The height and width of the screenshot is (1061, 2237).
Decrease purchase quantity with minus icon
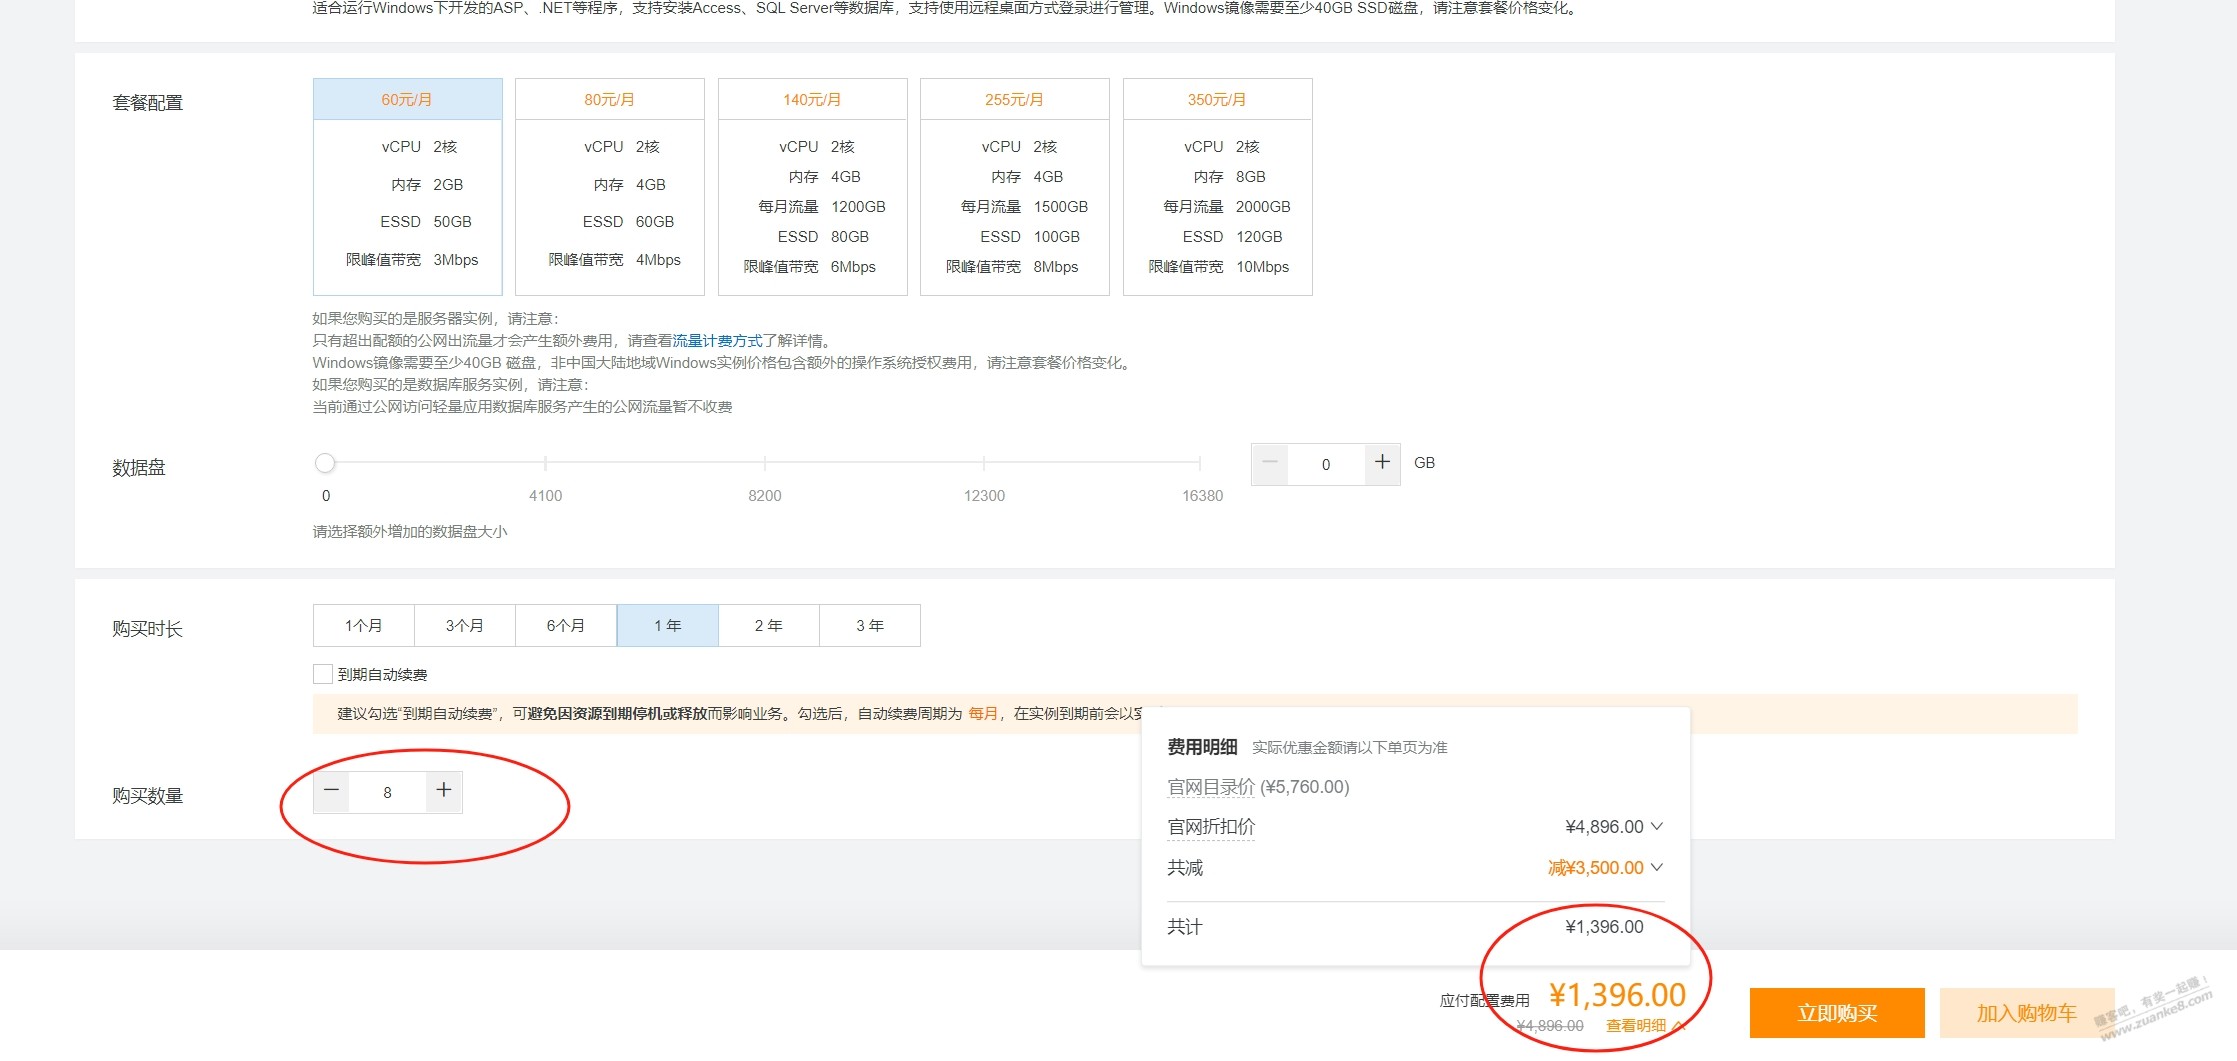click(x=331, y=791)
